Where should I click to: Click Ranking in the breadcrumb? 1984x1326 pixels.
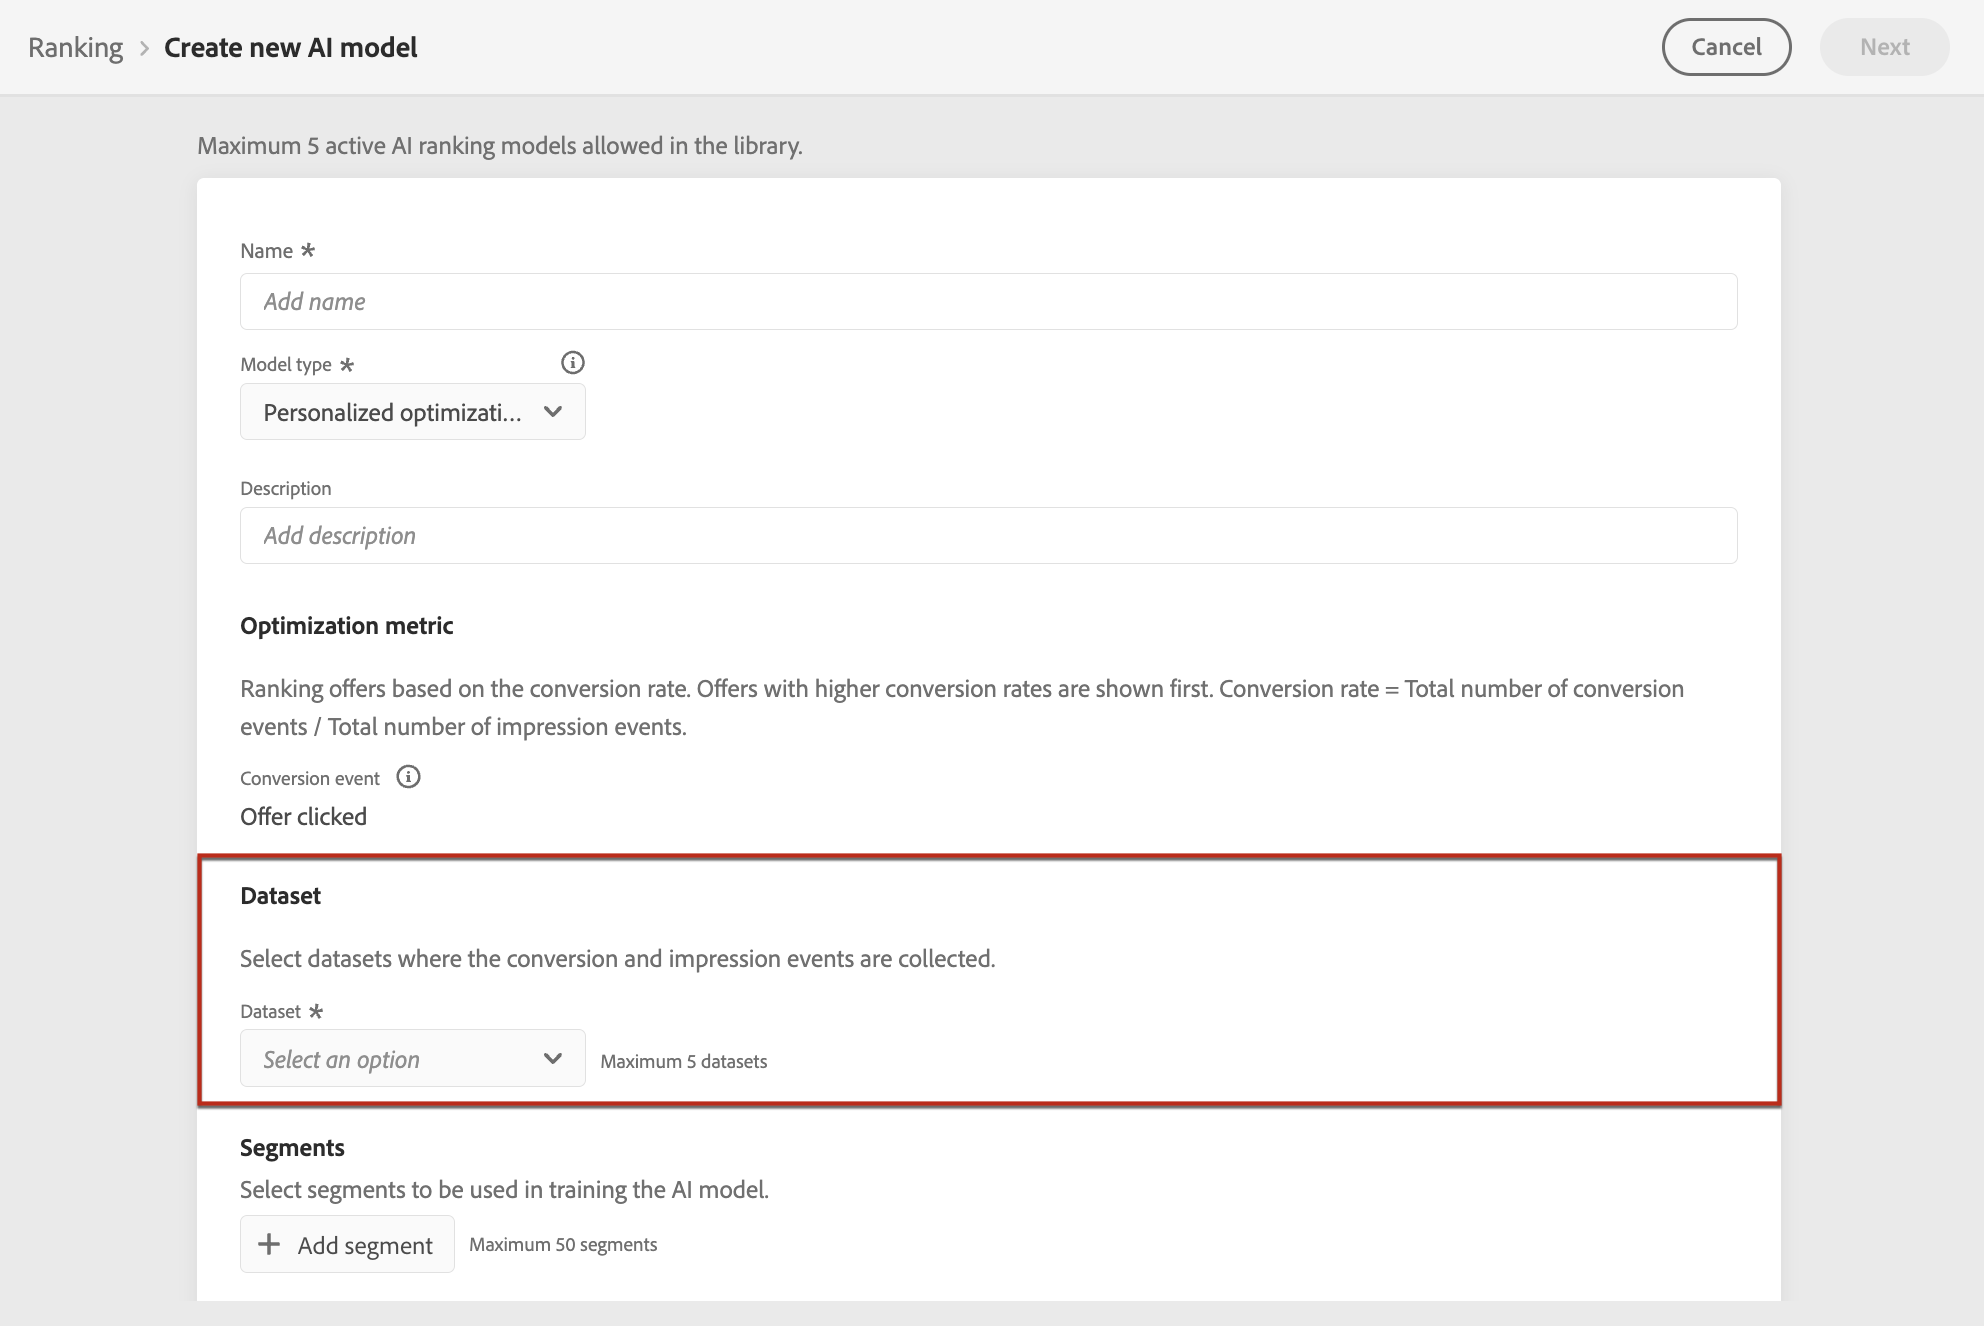pyautogui.click(x=75, y=47)
